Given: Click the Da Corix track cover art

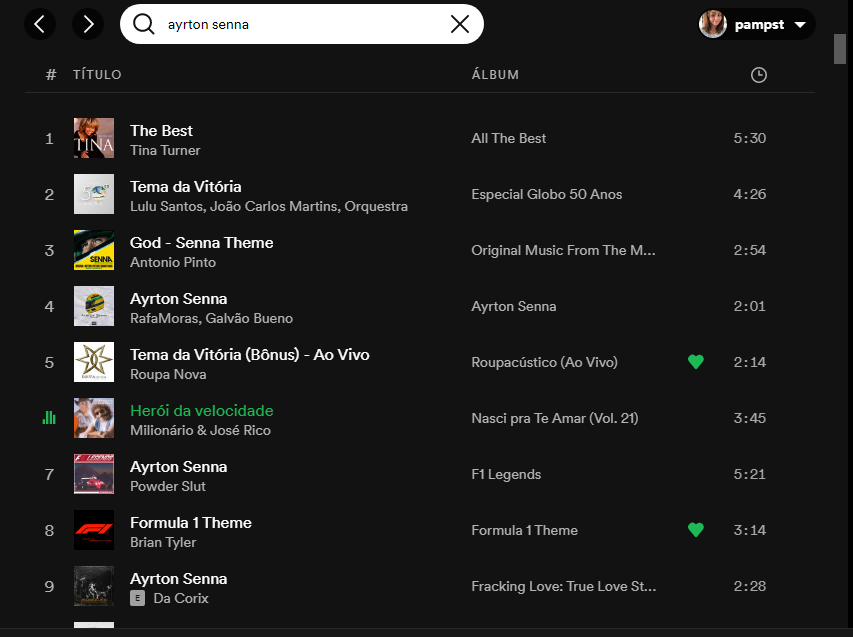Looking at the screenshot, I should 94,586.
